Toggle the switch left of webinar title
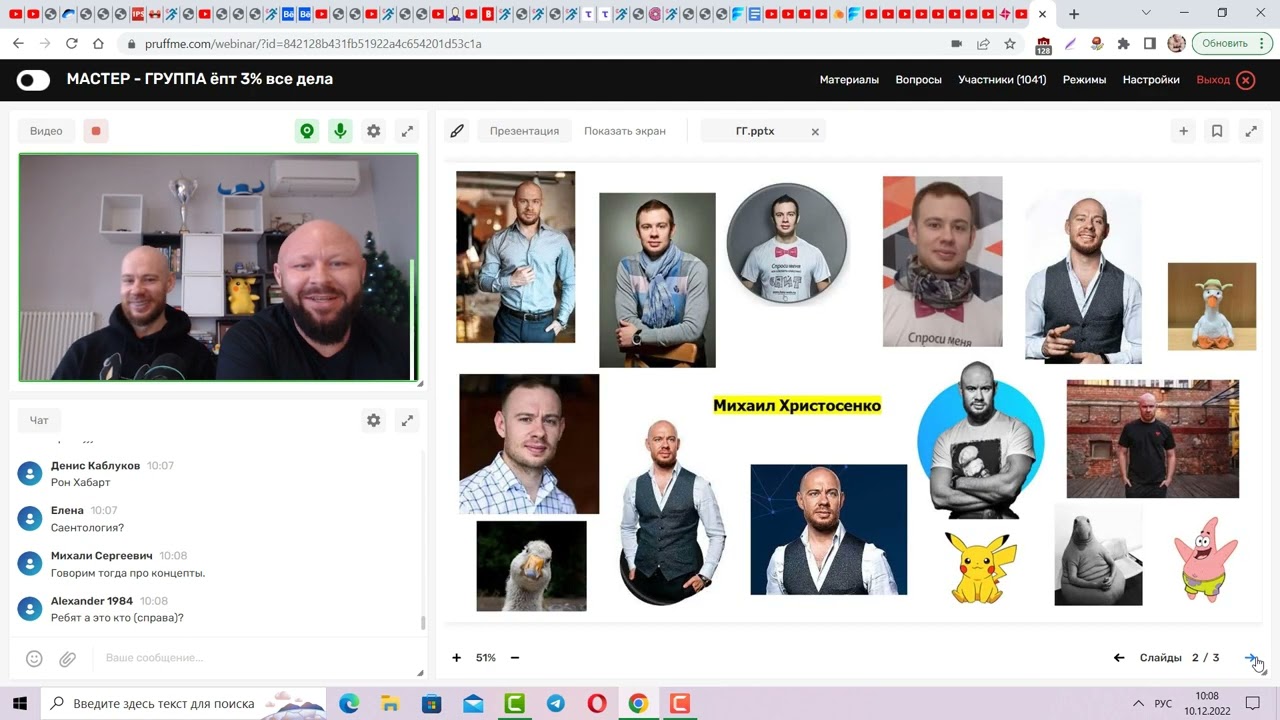The width and height of the screenshot is (1280, 720). click(33, 80)
